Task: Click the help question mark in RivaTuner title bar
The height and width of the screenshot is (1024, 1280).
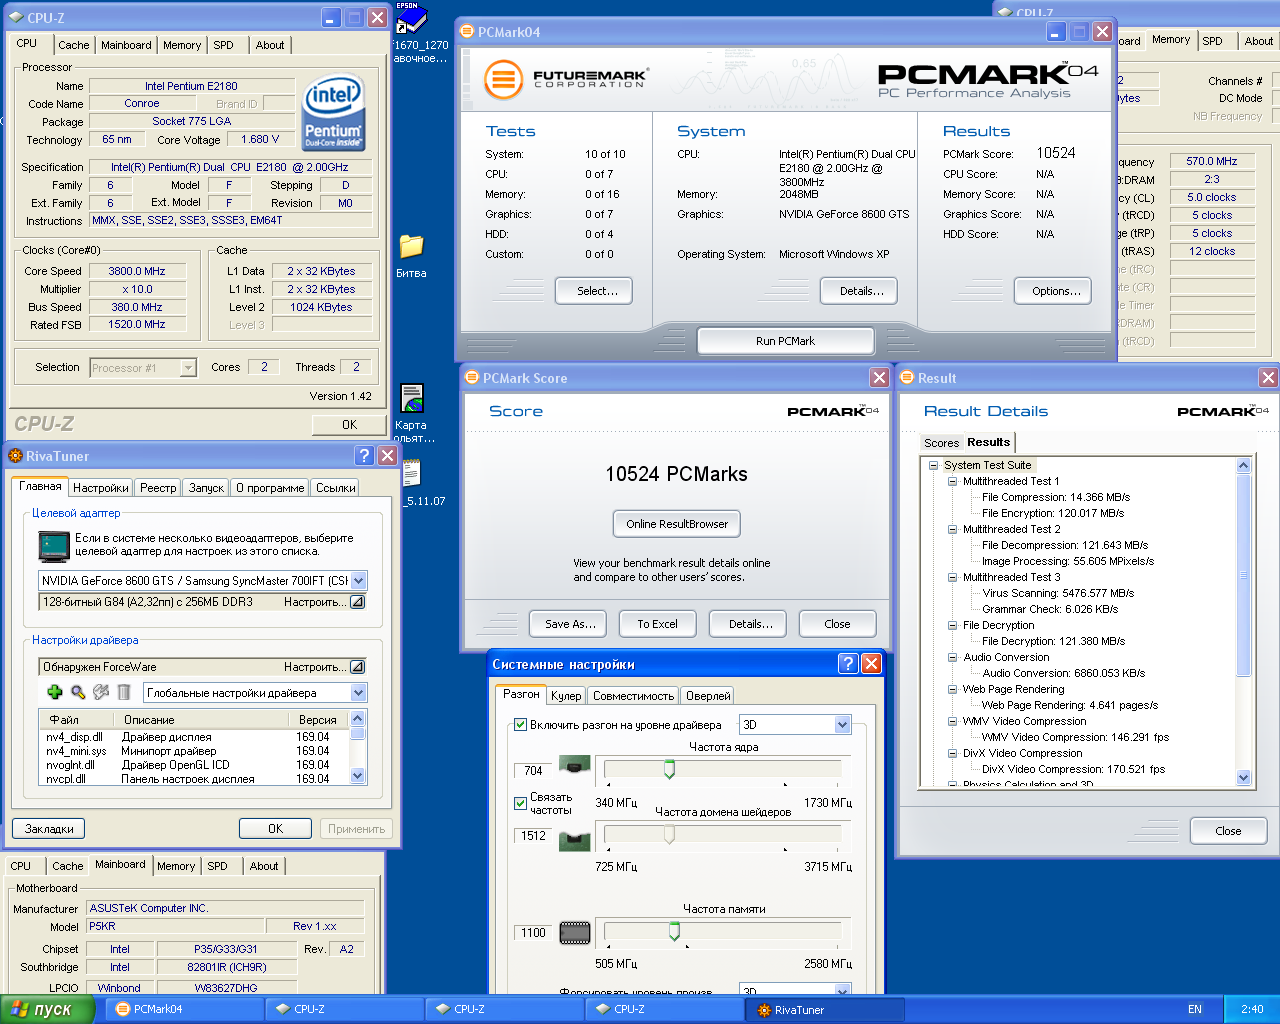Action: tap(364, 456)
